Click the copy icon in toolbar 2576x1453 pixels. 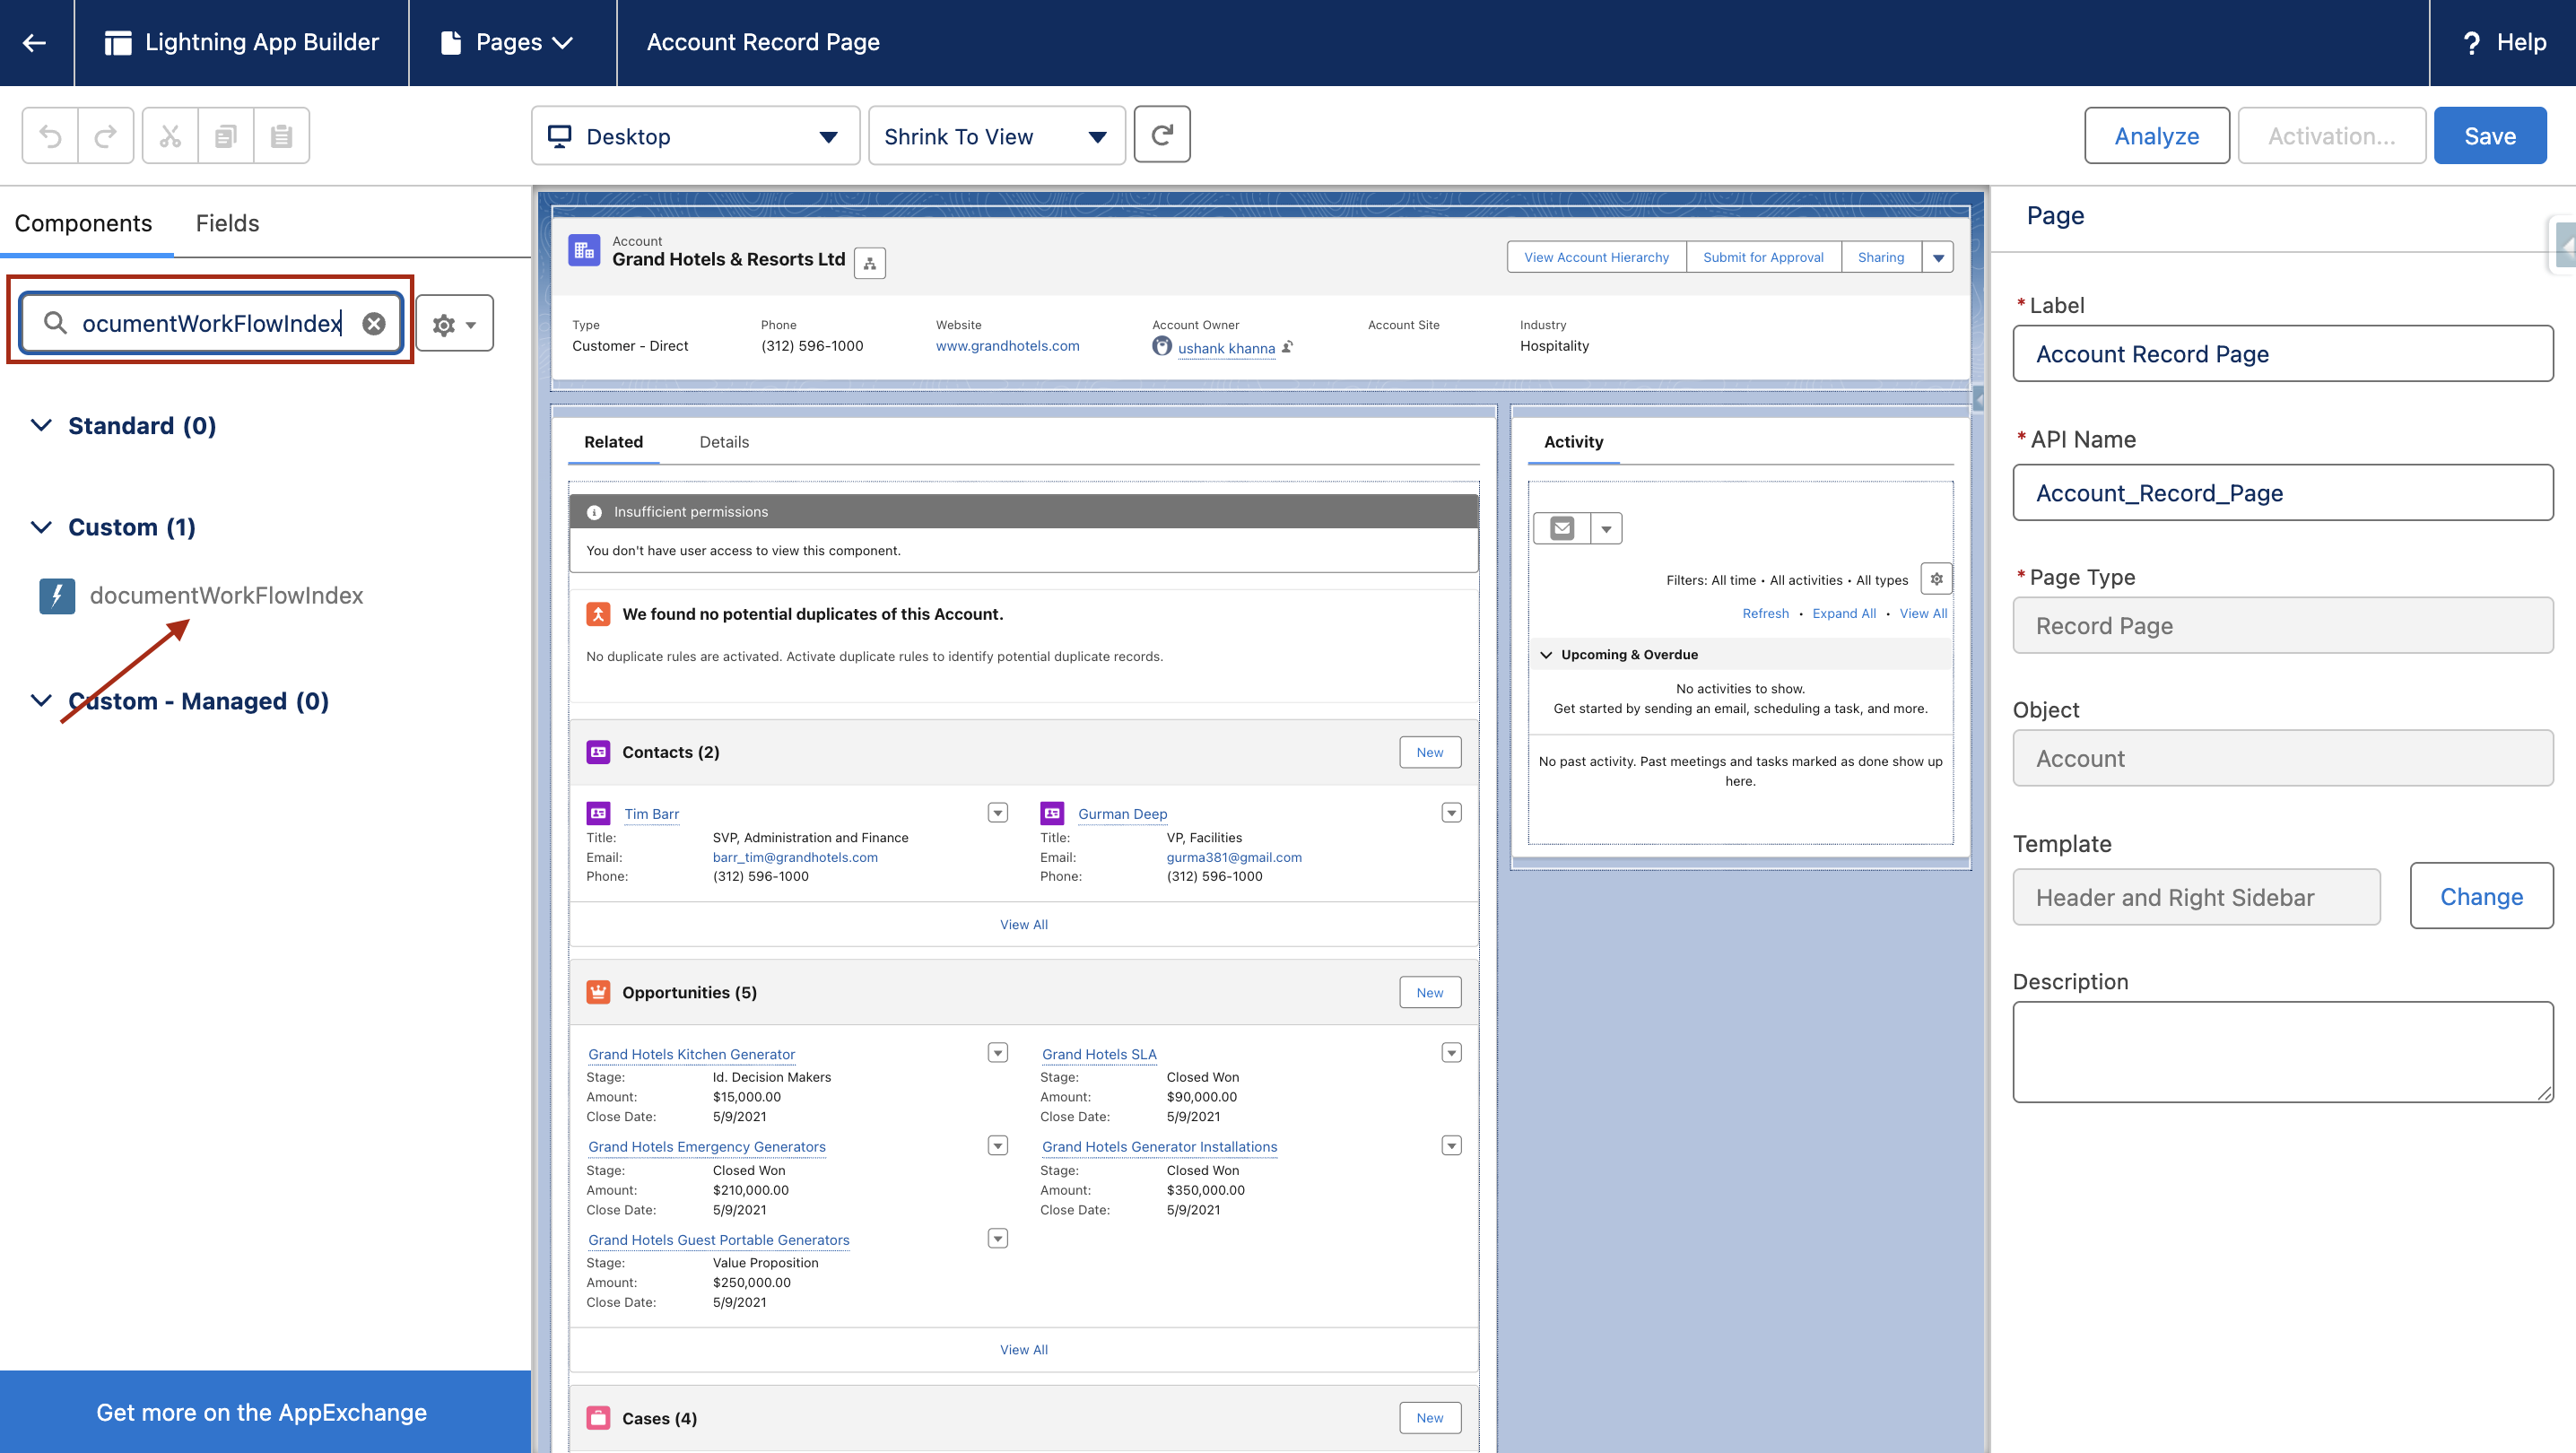(226, 135)
